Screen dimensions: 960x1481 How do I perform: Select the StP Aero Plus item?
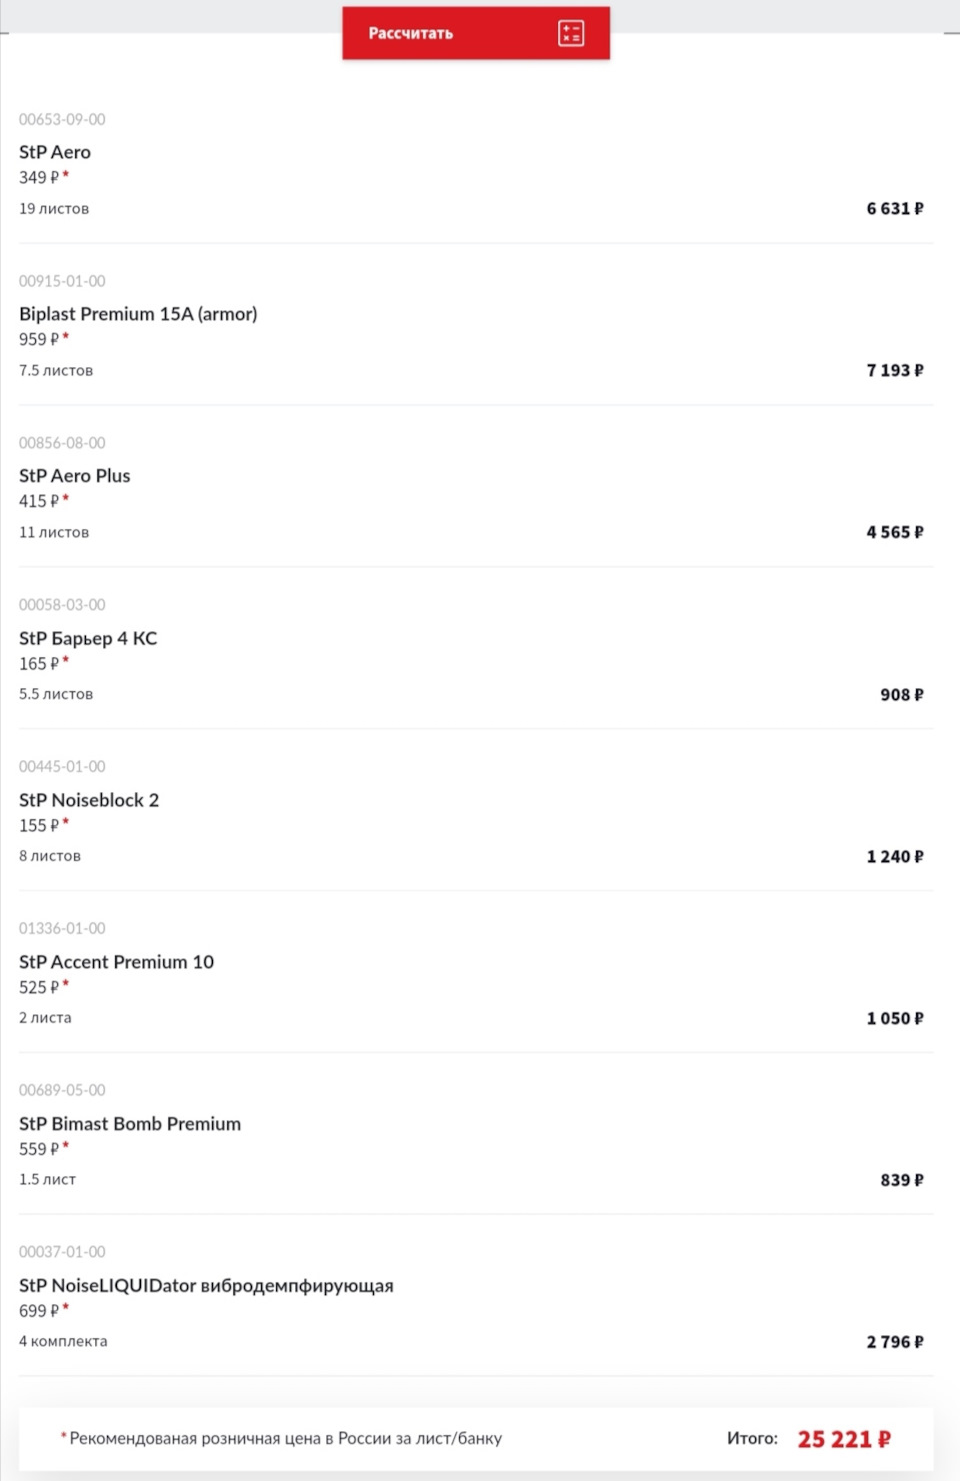coord(75,476)
